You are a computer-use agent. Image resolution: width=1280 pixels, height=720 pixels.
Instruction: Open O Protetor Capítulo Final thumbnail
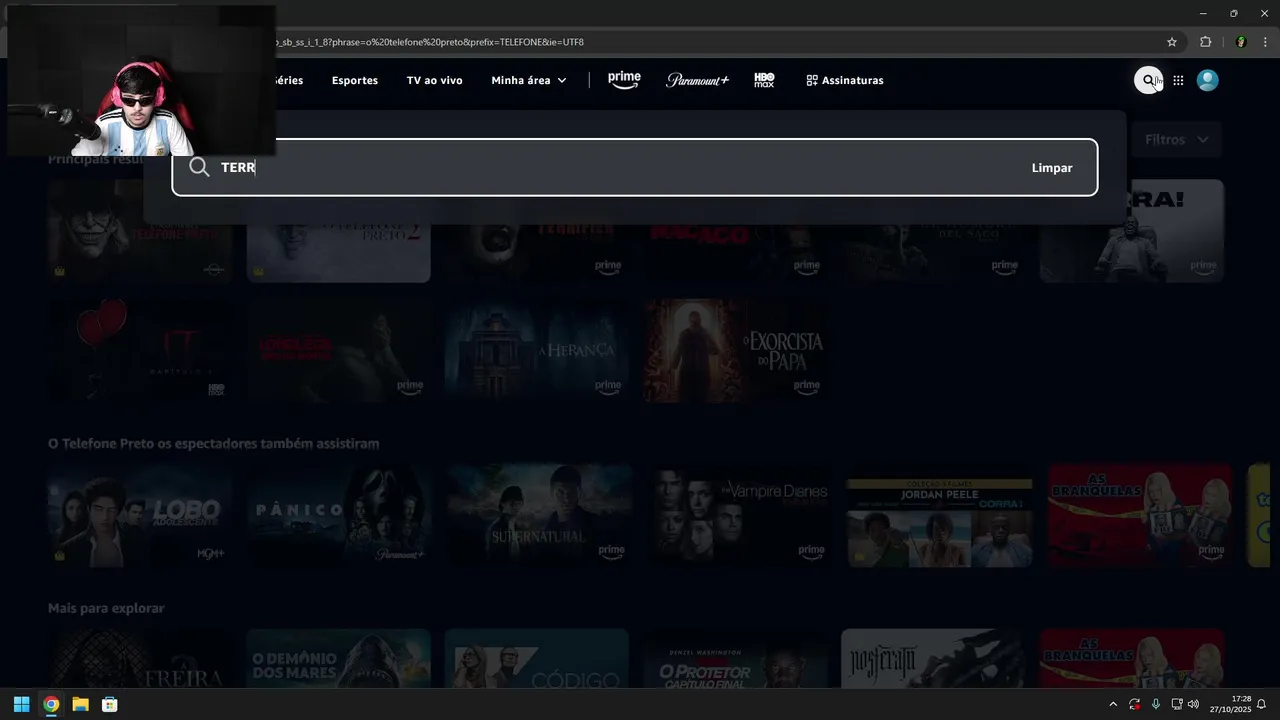point(735,659)
